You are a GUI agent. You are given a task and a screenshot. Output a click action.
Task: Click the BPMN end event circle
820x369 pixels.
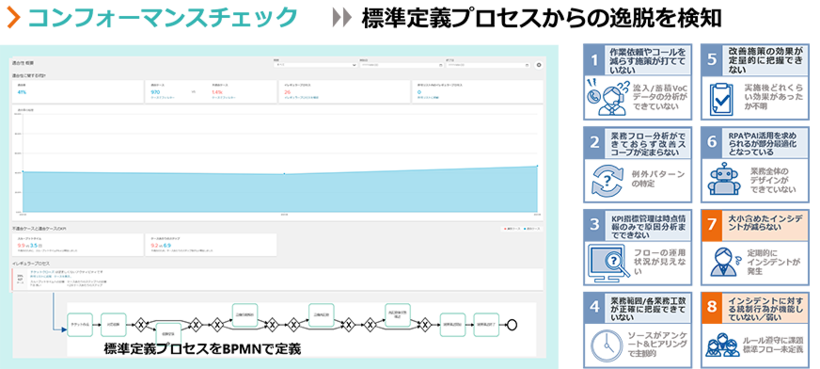click(x=512, y=325)
